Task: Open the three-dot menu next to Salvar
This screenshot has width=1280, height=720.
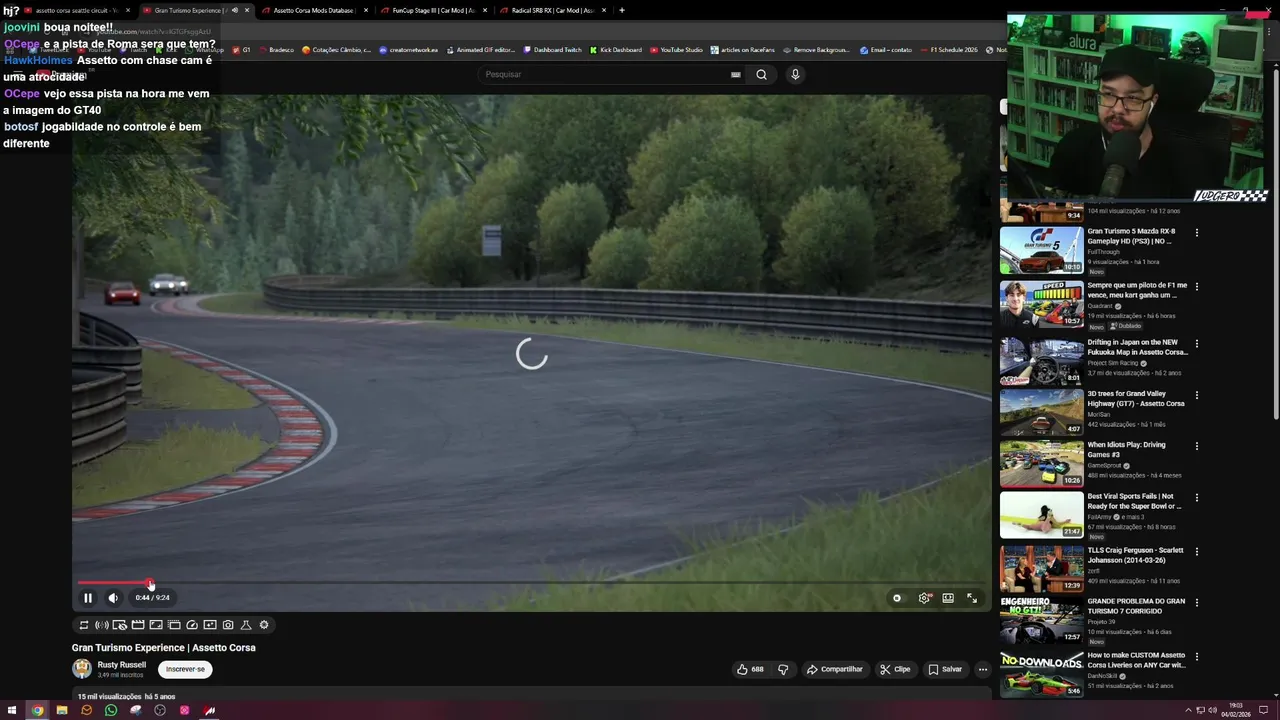Action: coord(983,669)
